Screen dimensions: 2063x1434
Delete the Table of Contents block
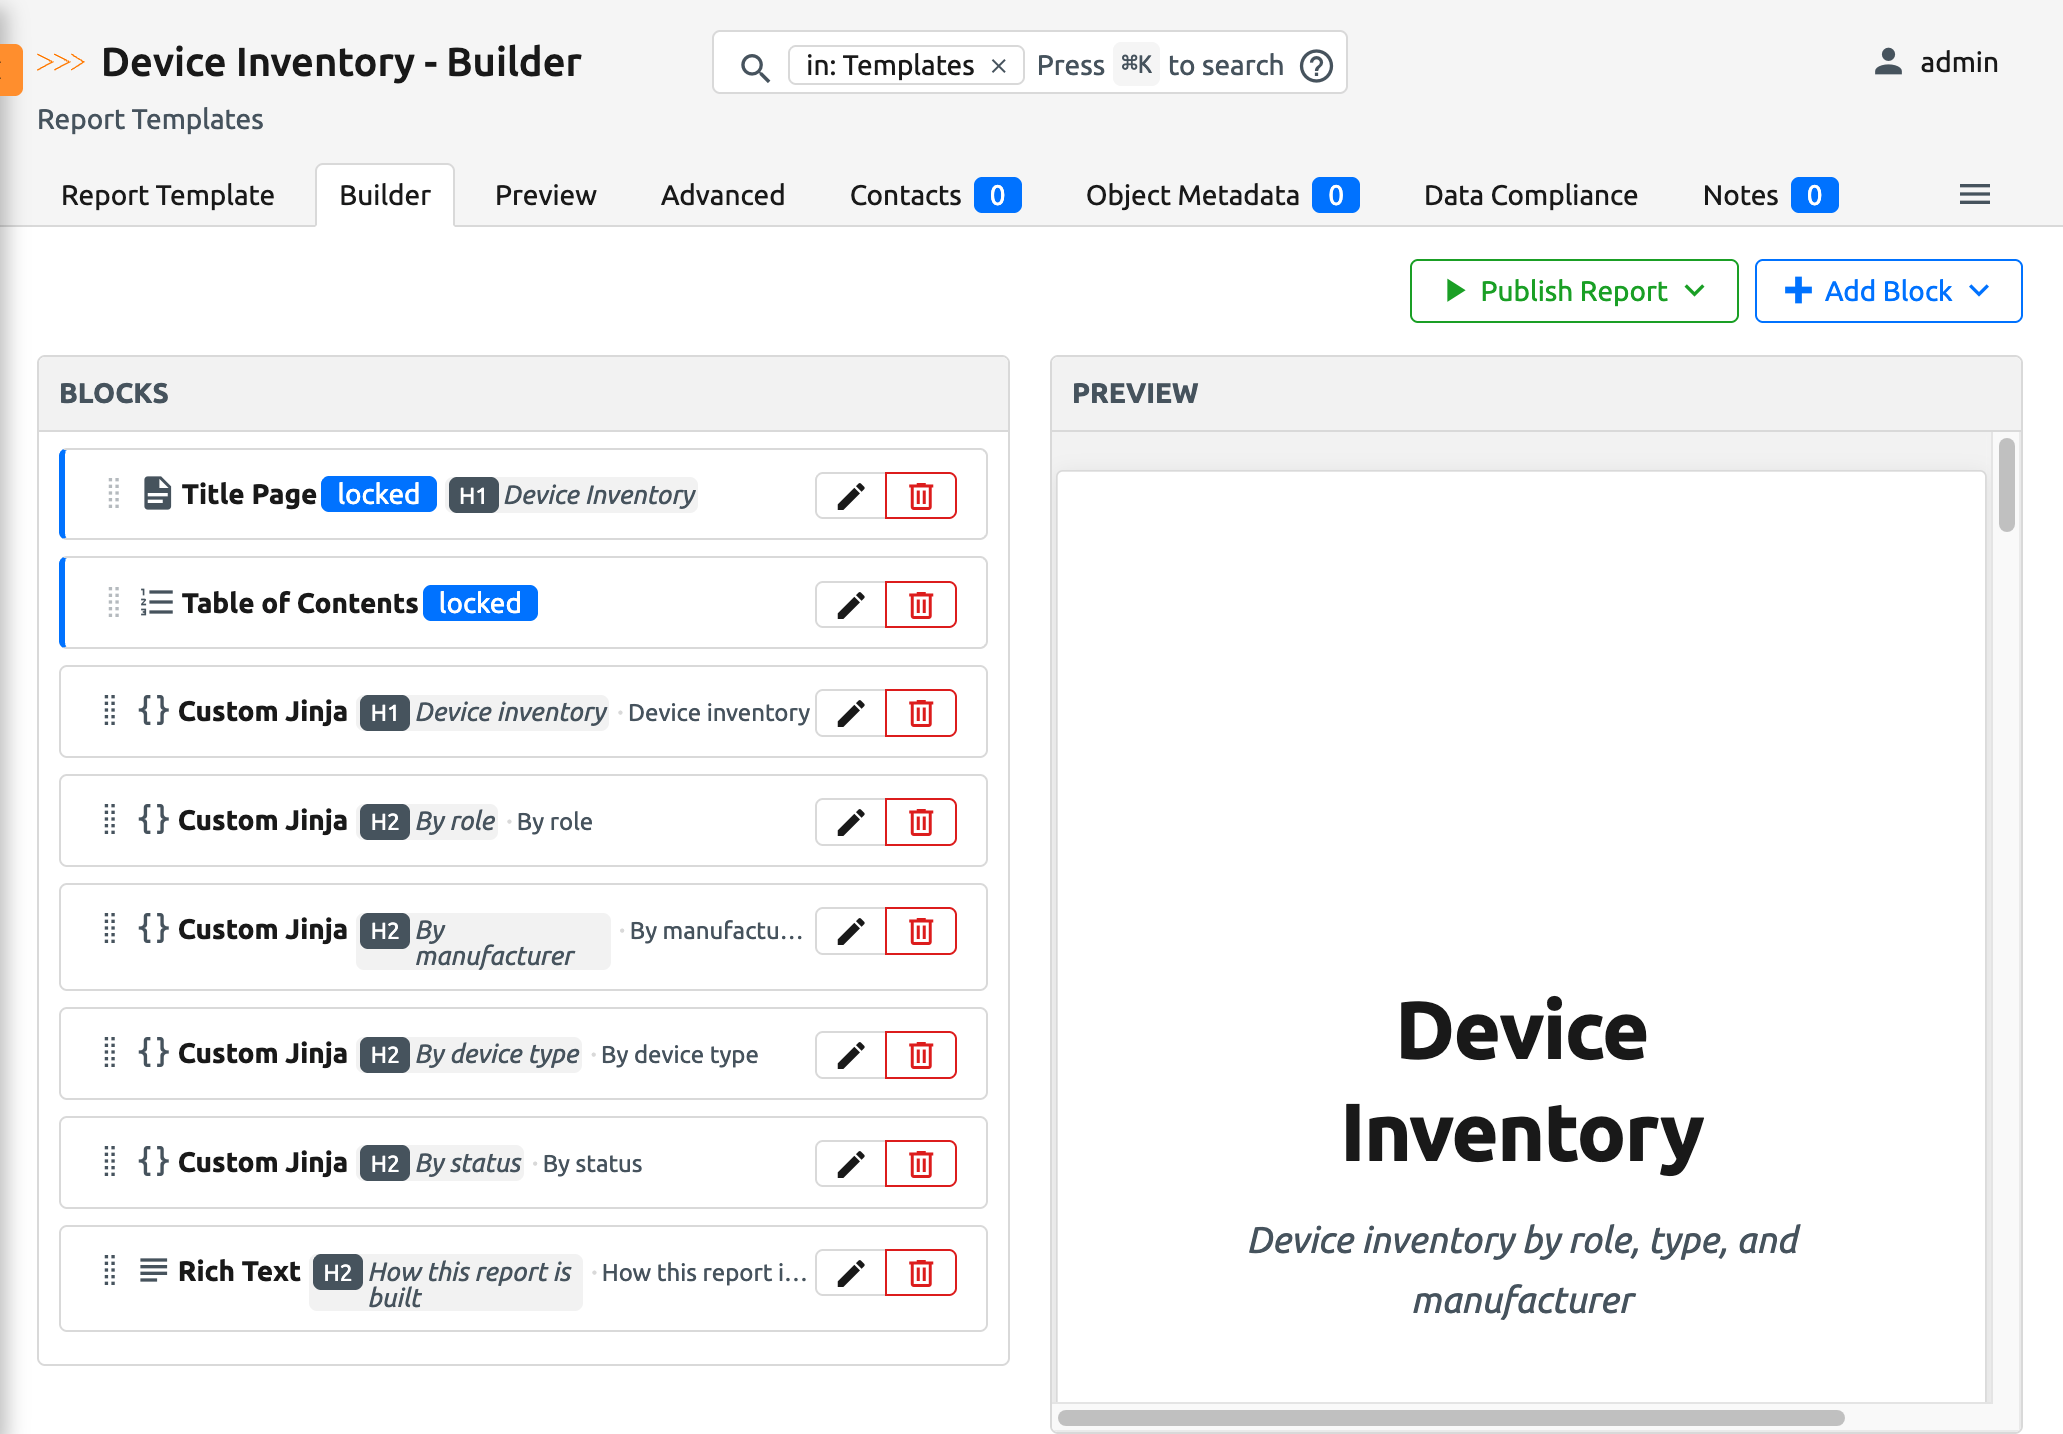click(x=921, y=605)
